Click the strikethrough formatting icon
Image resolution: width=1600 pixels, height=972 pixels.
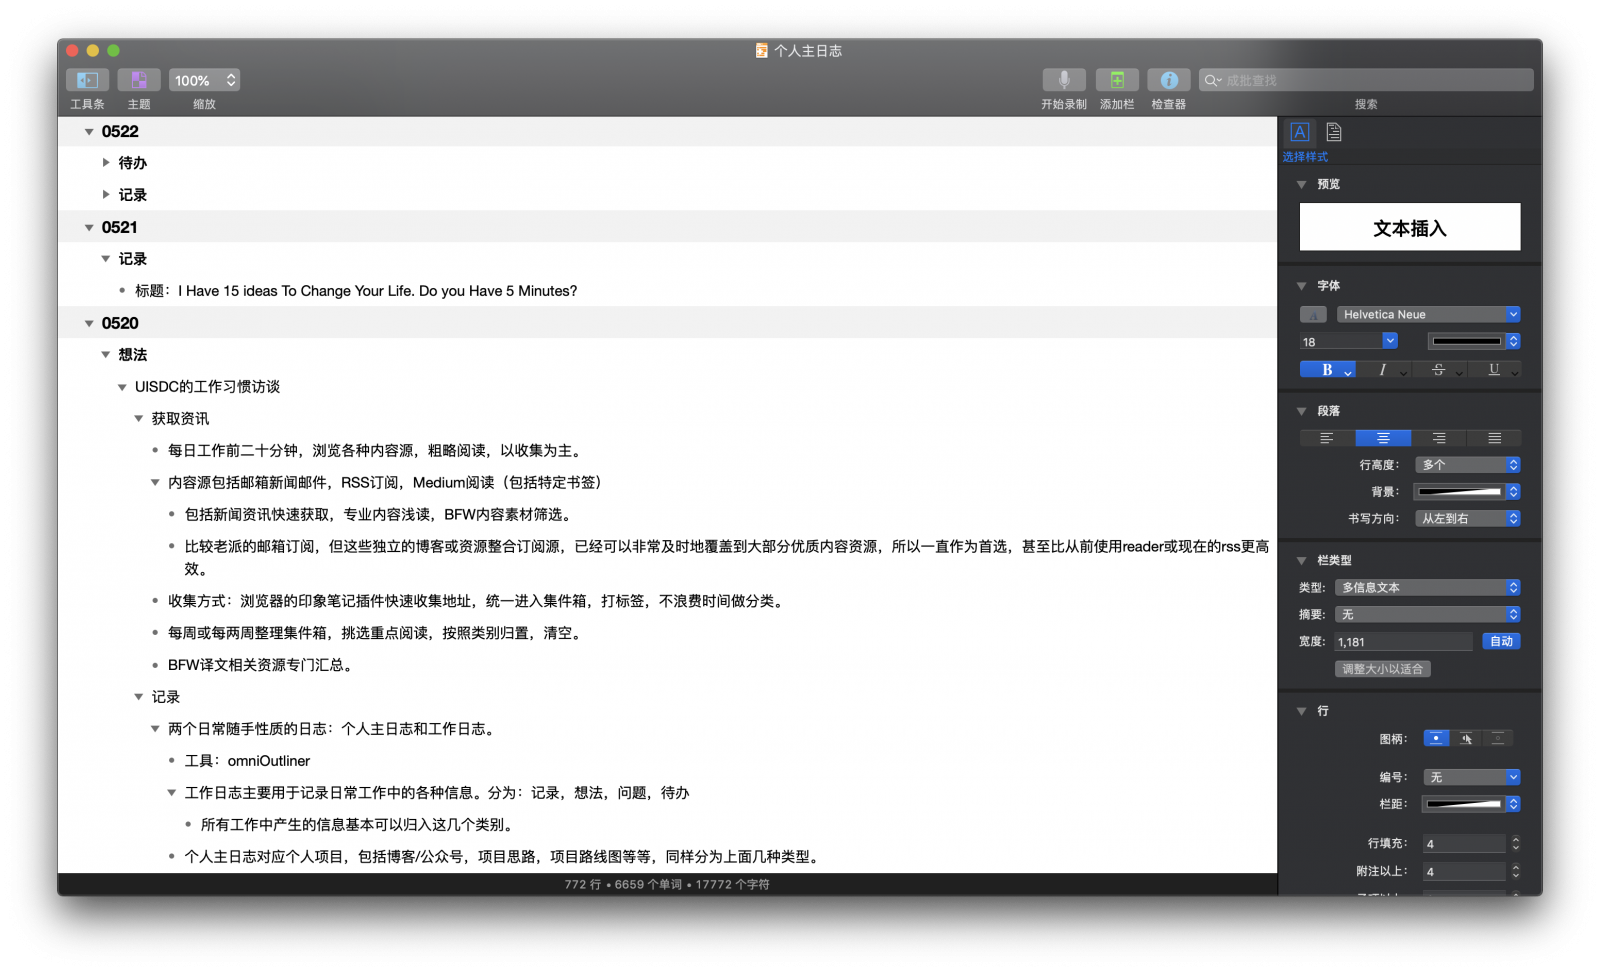[1438, 369]
